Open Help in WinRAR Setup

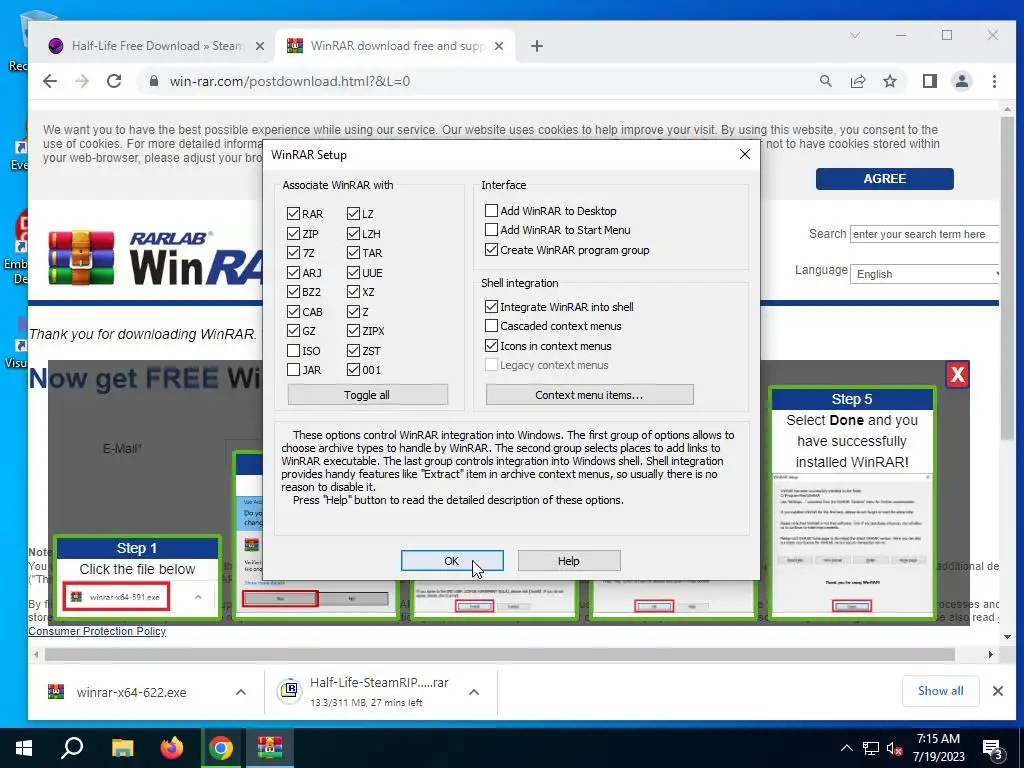click(569, 560)
